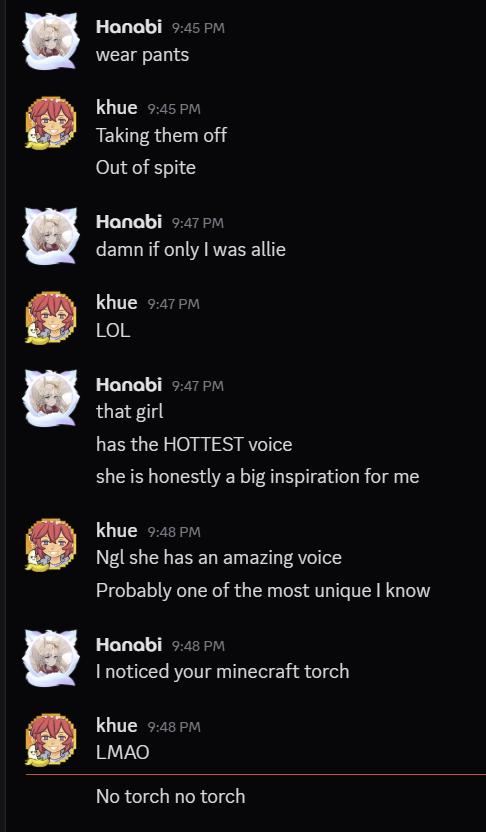Select "she is honestly a big inspiration for me"
Image resolution: width=486 pixels, height=832 pixels.
point(258,476)
